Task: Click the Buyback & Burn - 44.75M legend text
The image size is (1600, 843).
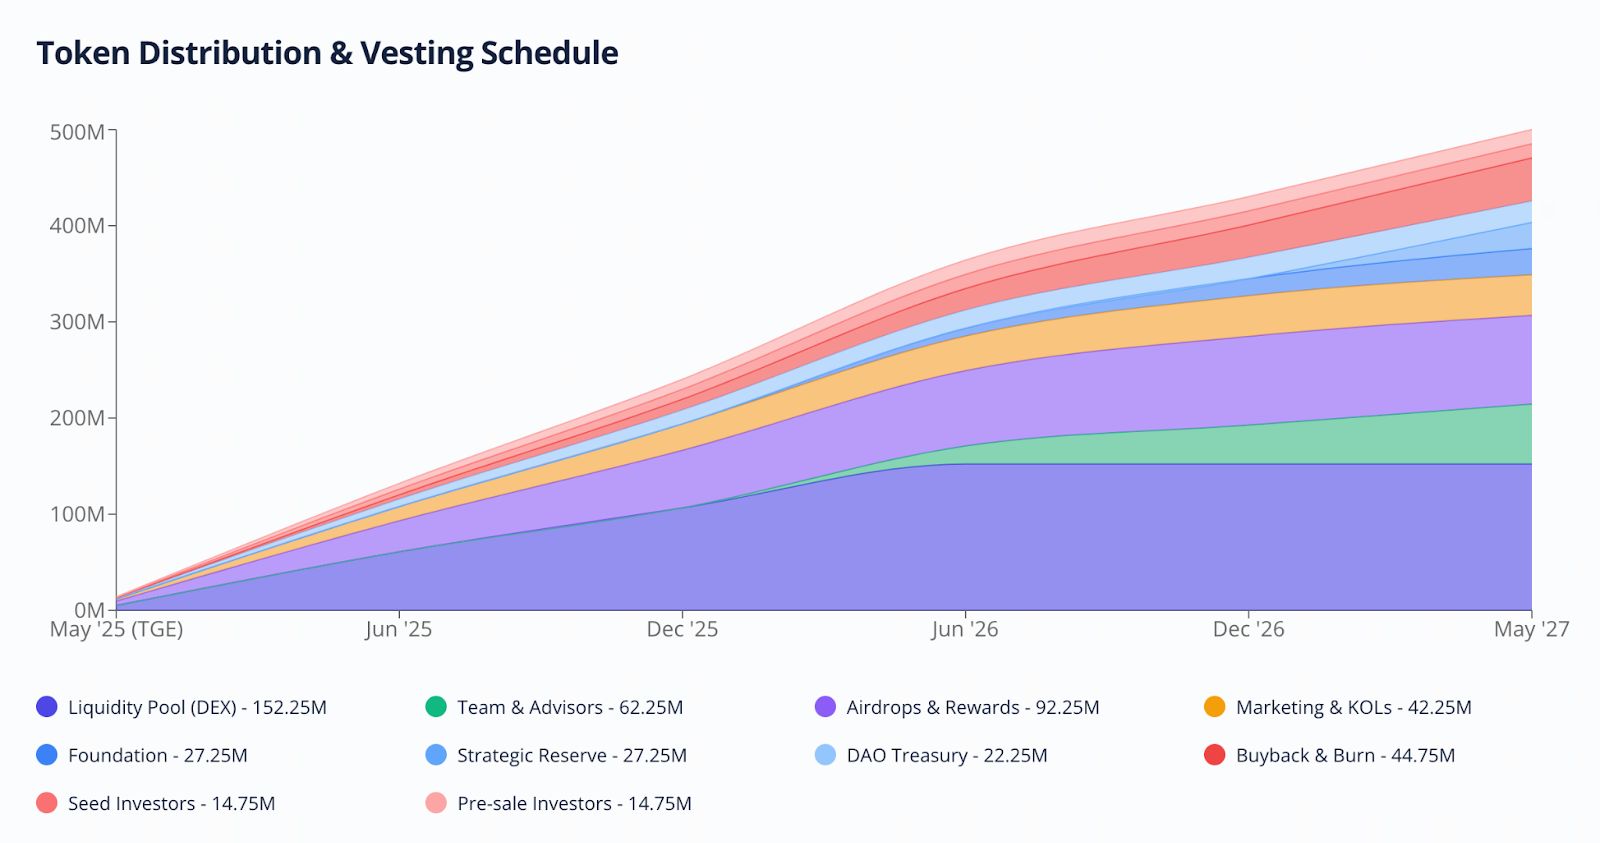Action: tap(1345, 755)
